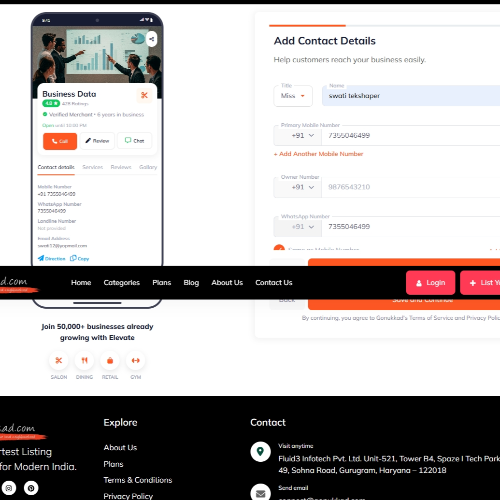Viewport: 500px width, 500px height.
Task: Switch to the Services tab in preview
Action: coord(93,167)
